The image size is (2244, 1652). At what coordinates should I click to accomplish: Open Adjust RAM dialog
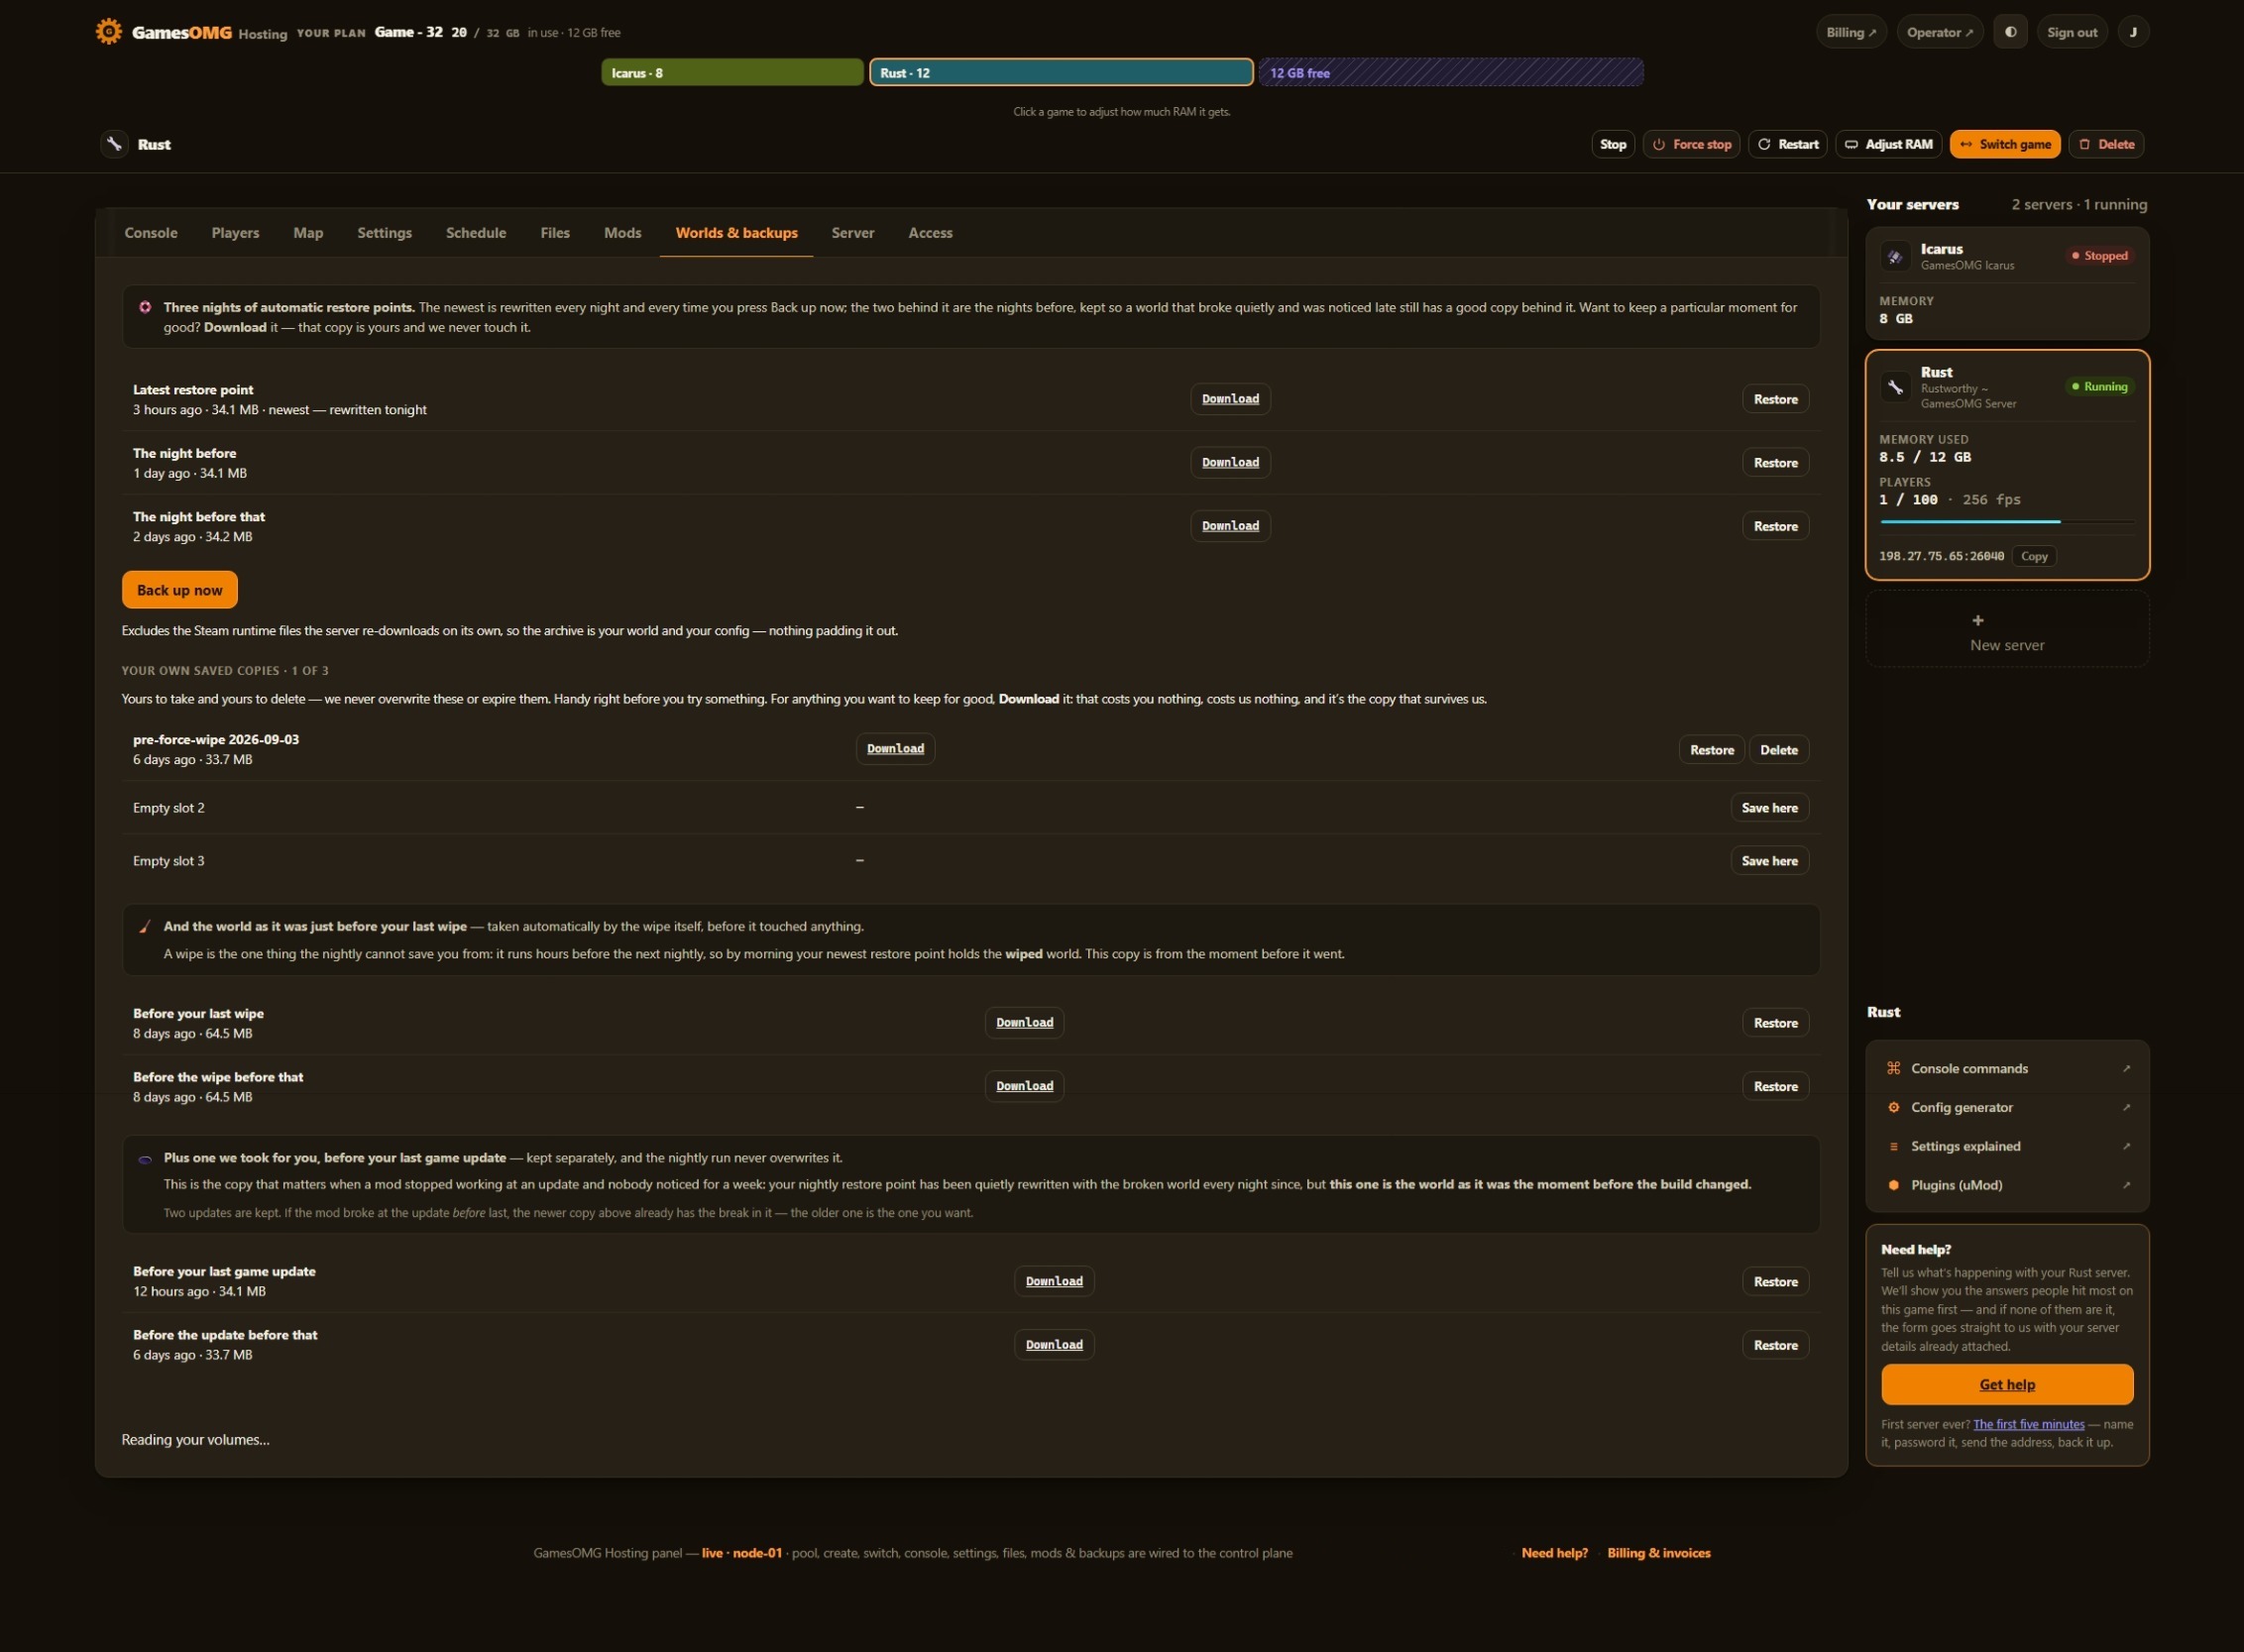tap(1888, 144)
